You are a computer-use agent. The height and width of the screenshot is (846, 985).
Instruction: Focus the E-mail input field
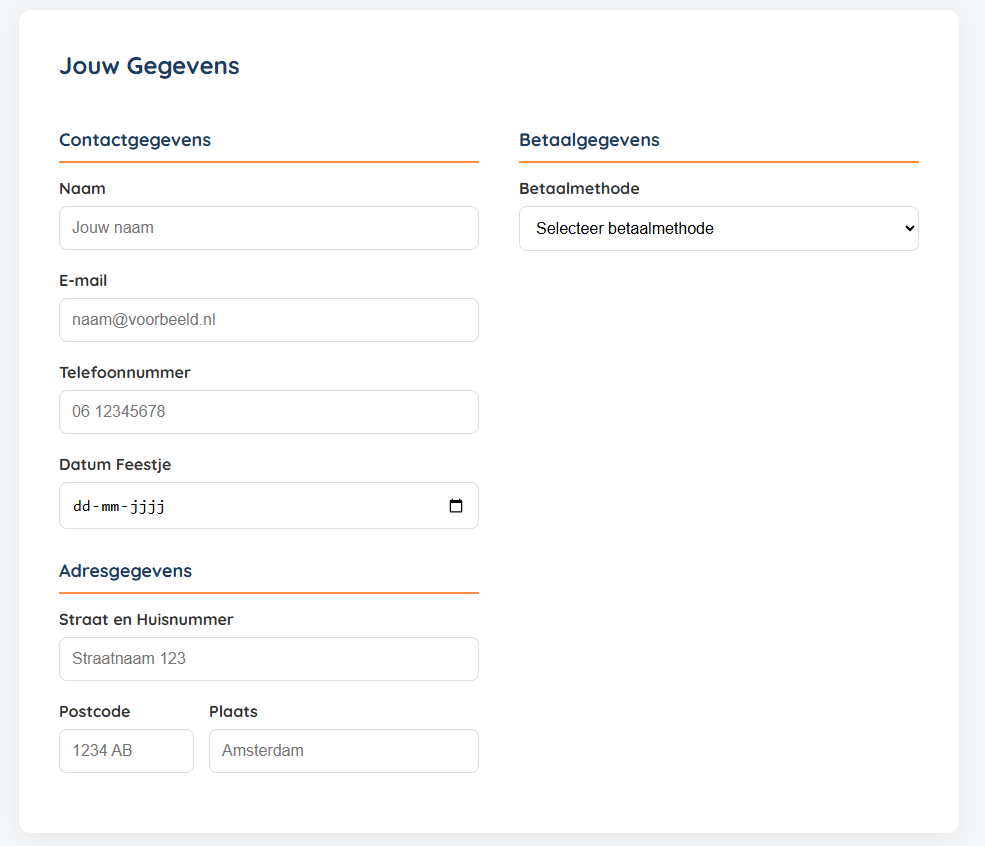pos(268,320)
